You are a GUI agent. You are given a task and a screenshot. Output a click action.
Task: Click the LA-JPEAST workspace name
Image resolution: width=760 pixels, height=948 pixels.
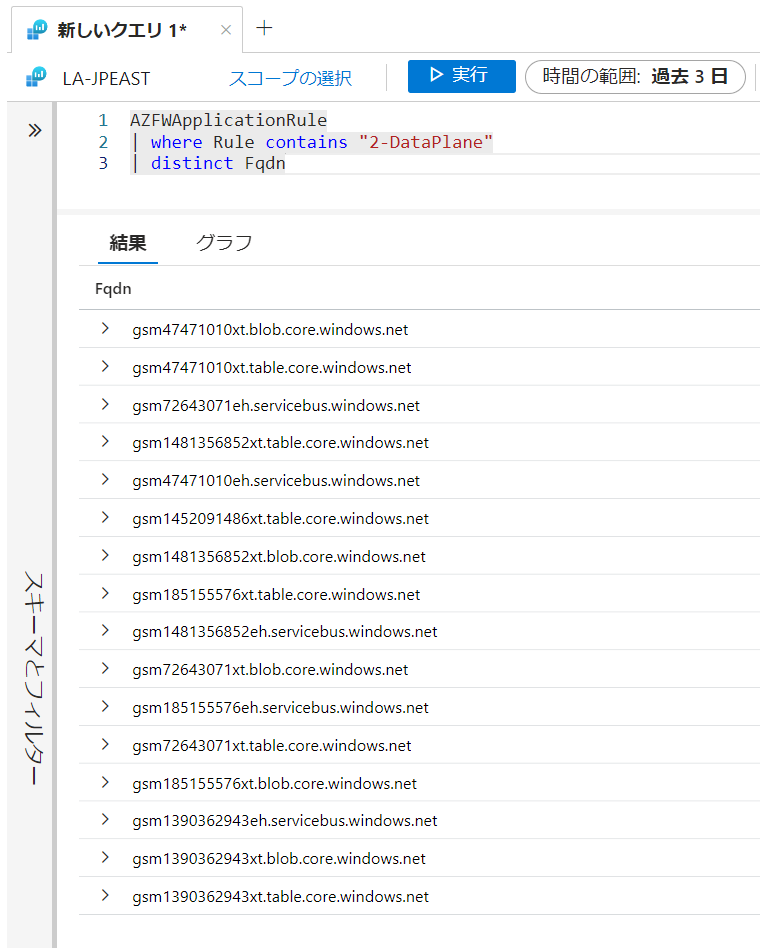[x=106, y=79]
